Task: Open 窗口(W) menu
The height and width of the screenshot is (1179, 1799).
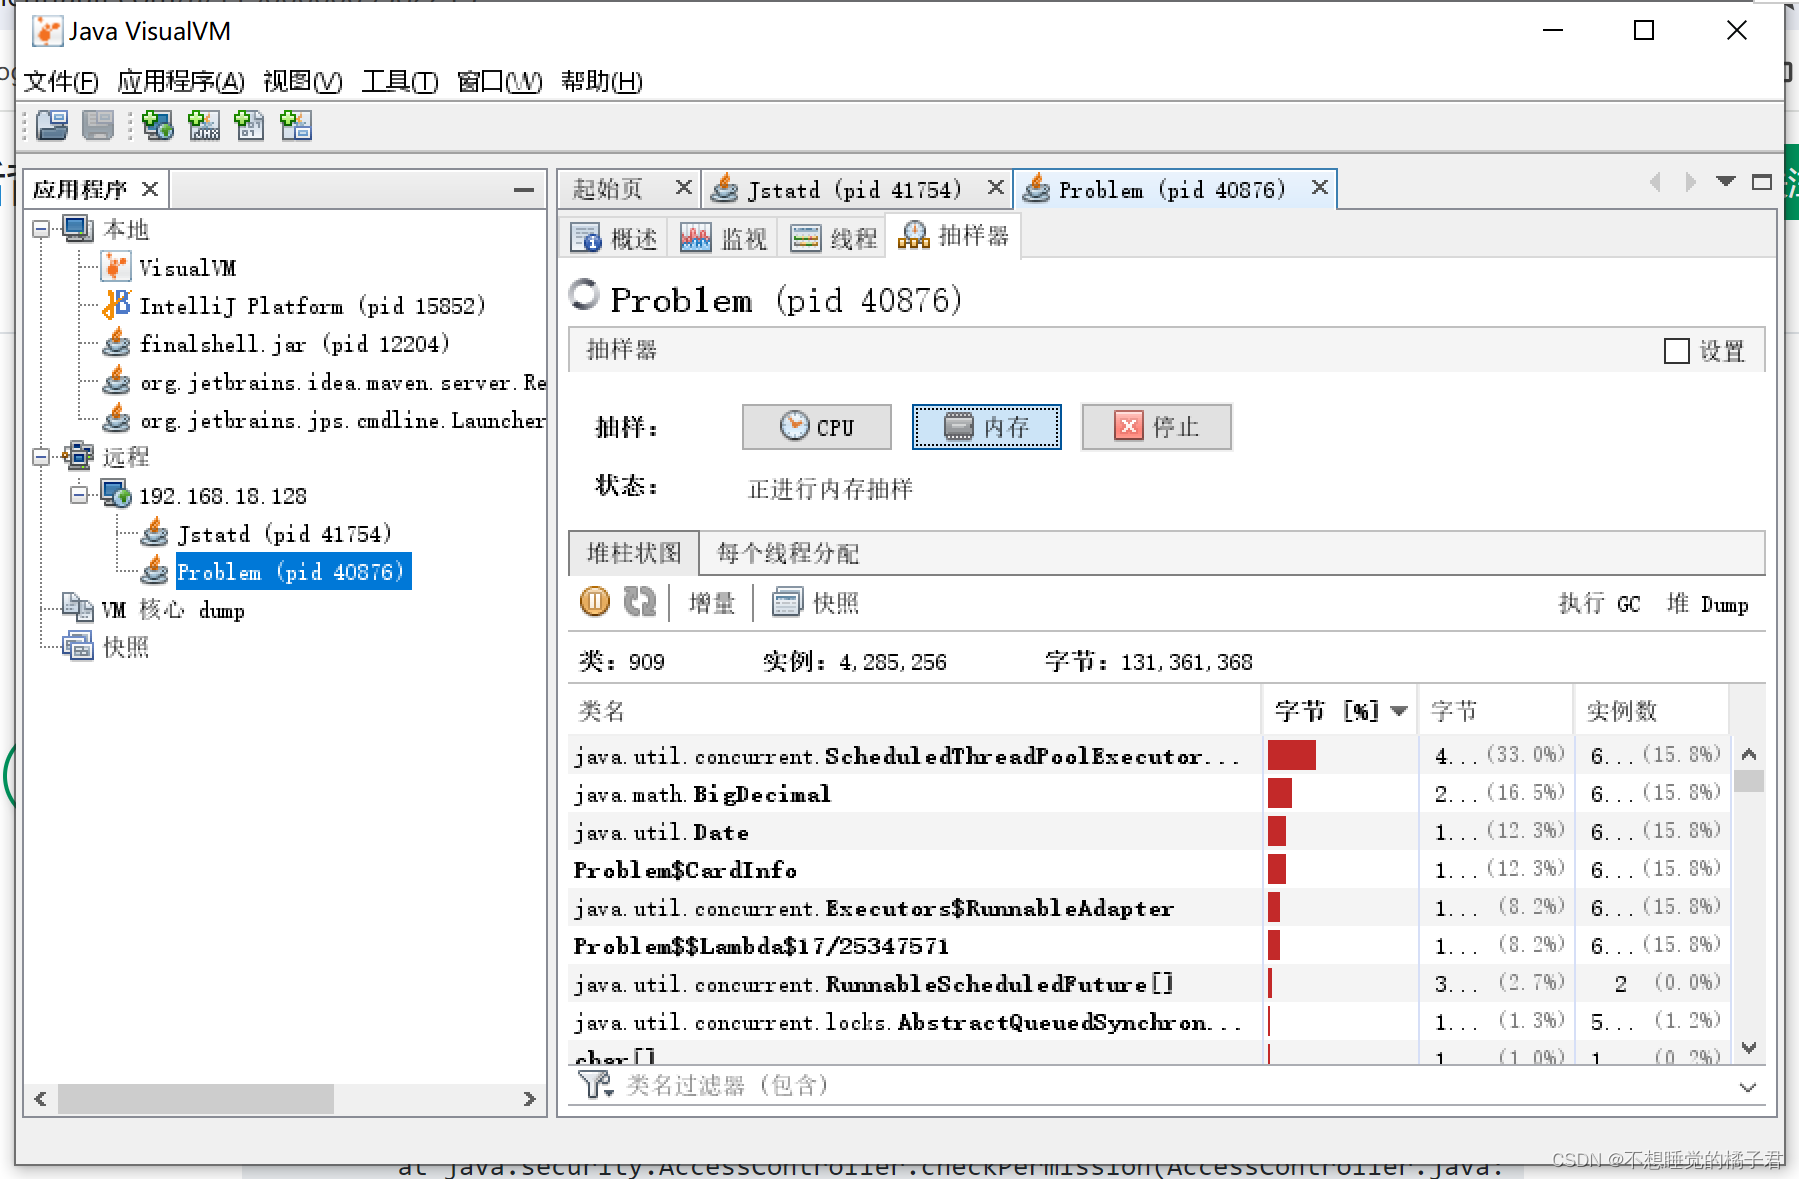Action: pos(499,82)
